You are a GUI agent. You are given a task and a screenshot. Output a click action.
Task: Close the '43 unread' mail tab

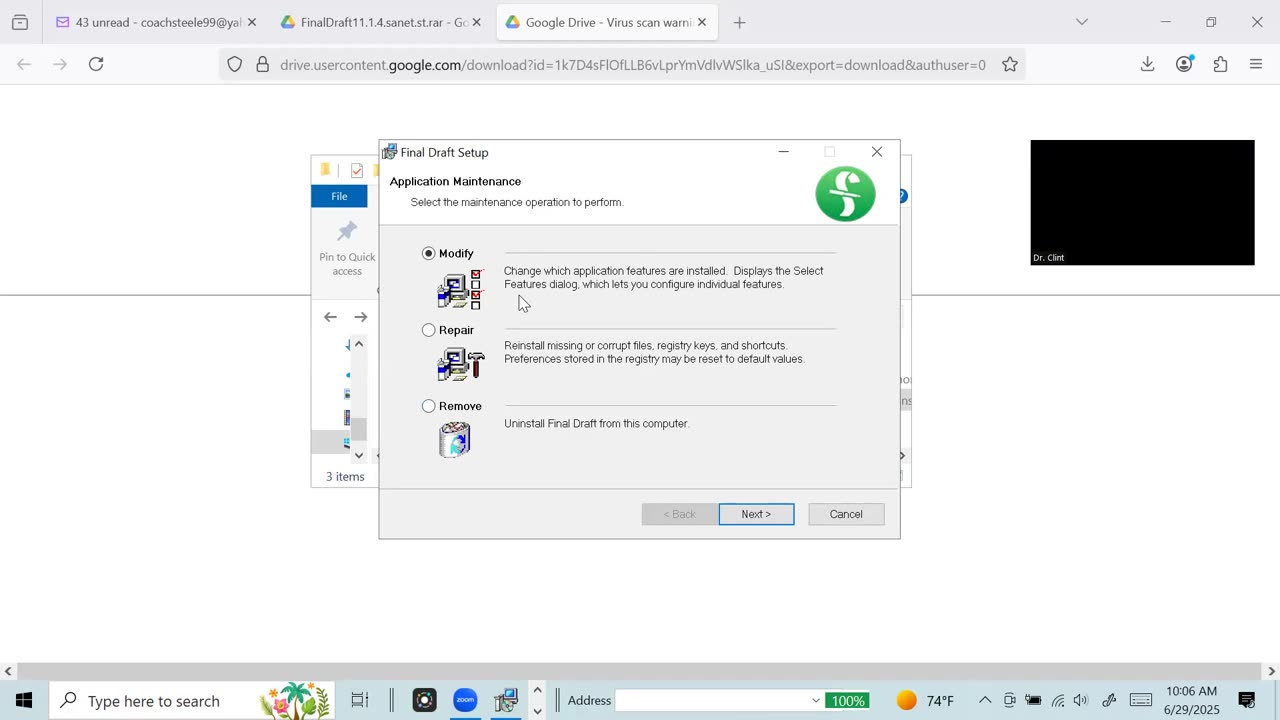(x=252, y=22)
